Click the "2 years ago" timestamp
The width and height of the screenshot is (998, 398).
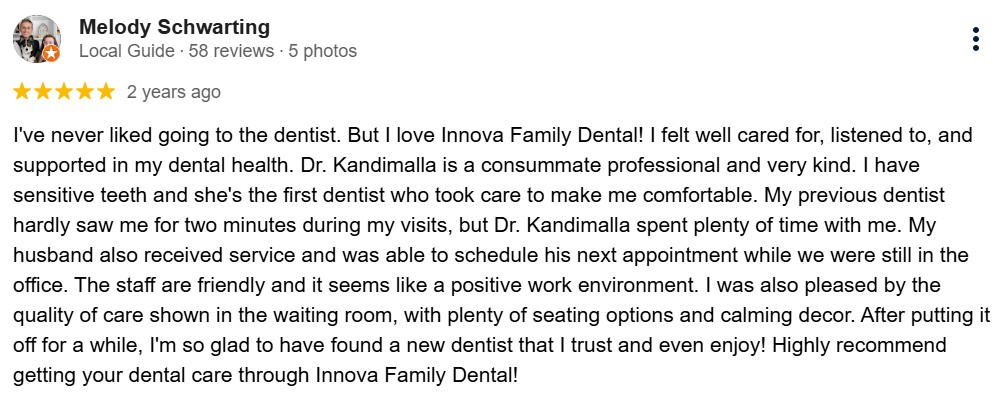click(x=174, y=92)
